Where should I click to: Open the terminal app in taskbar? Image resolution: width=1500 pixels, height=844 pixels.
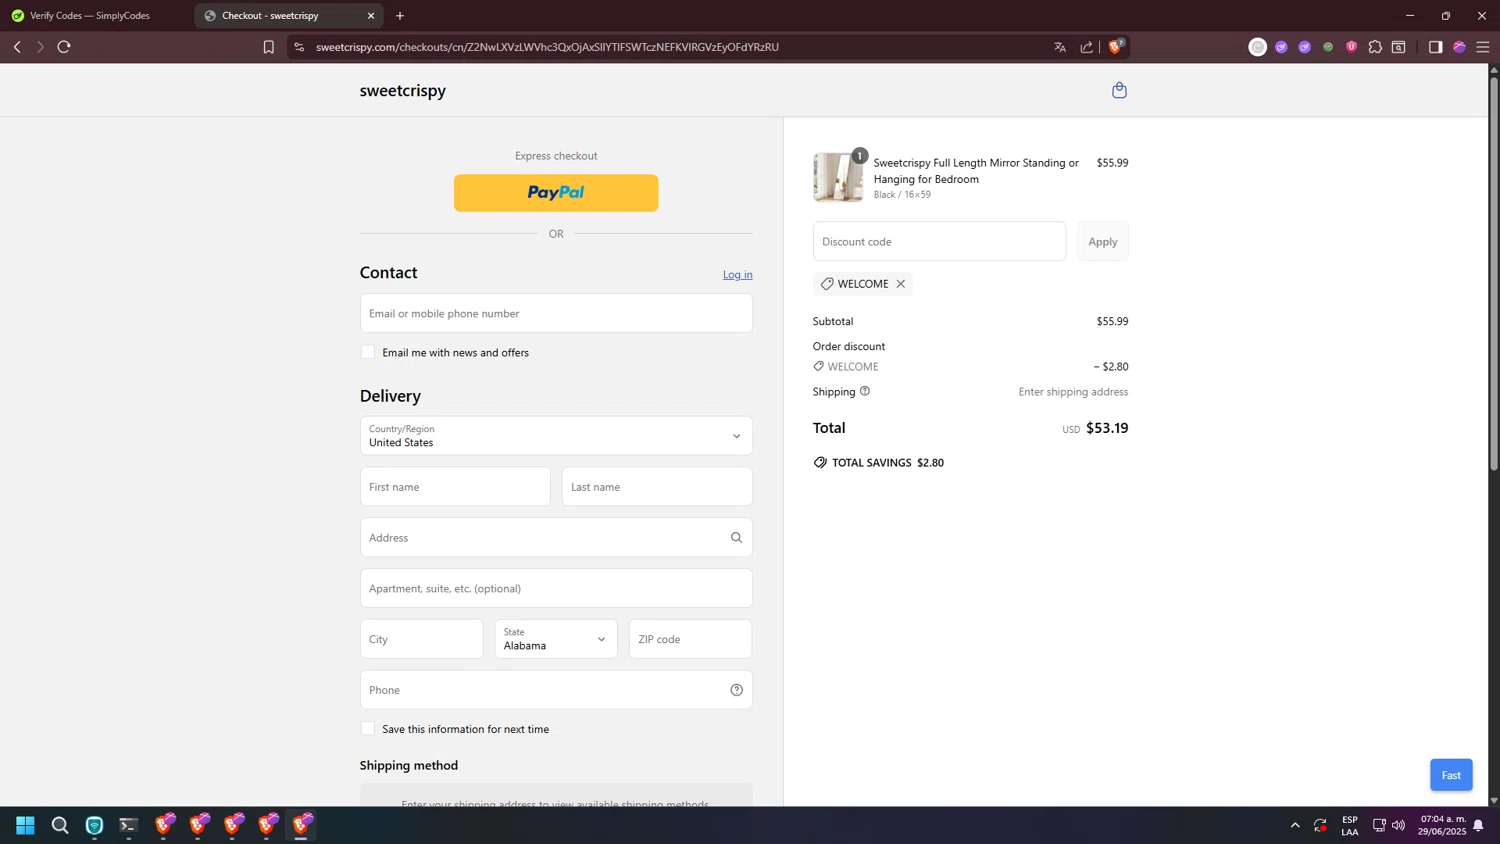[x=128, y=825]
